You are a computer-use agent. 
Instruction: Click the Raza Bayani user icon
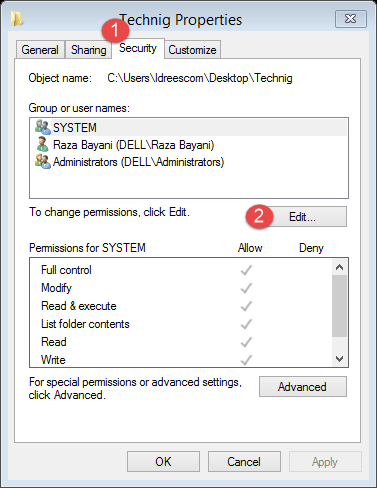42,144
